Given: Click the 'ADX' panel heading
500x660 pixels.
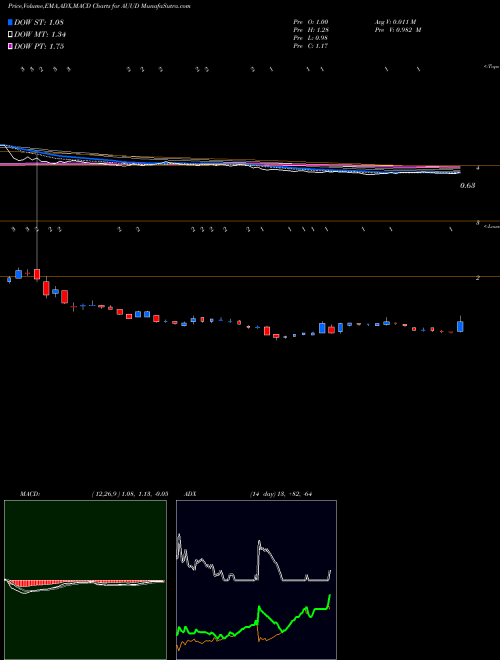Looking at the screenshot, I should point(191,494).
